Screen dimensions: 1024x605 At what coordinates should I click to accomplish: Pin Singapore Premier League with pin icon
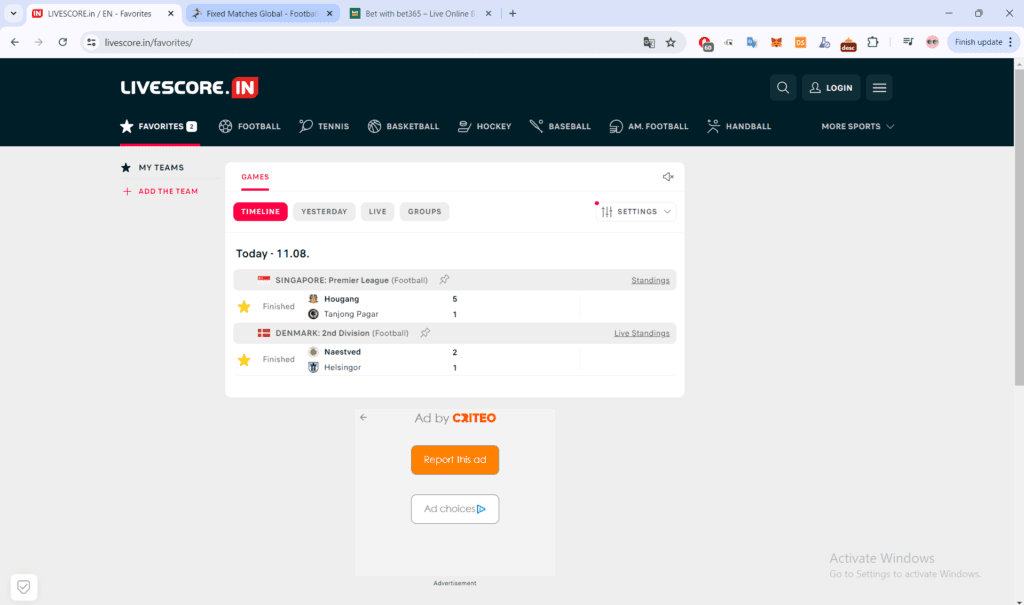[445, 280]
